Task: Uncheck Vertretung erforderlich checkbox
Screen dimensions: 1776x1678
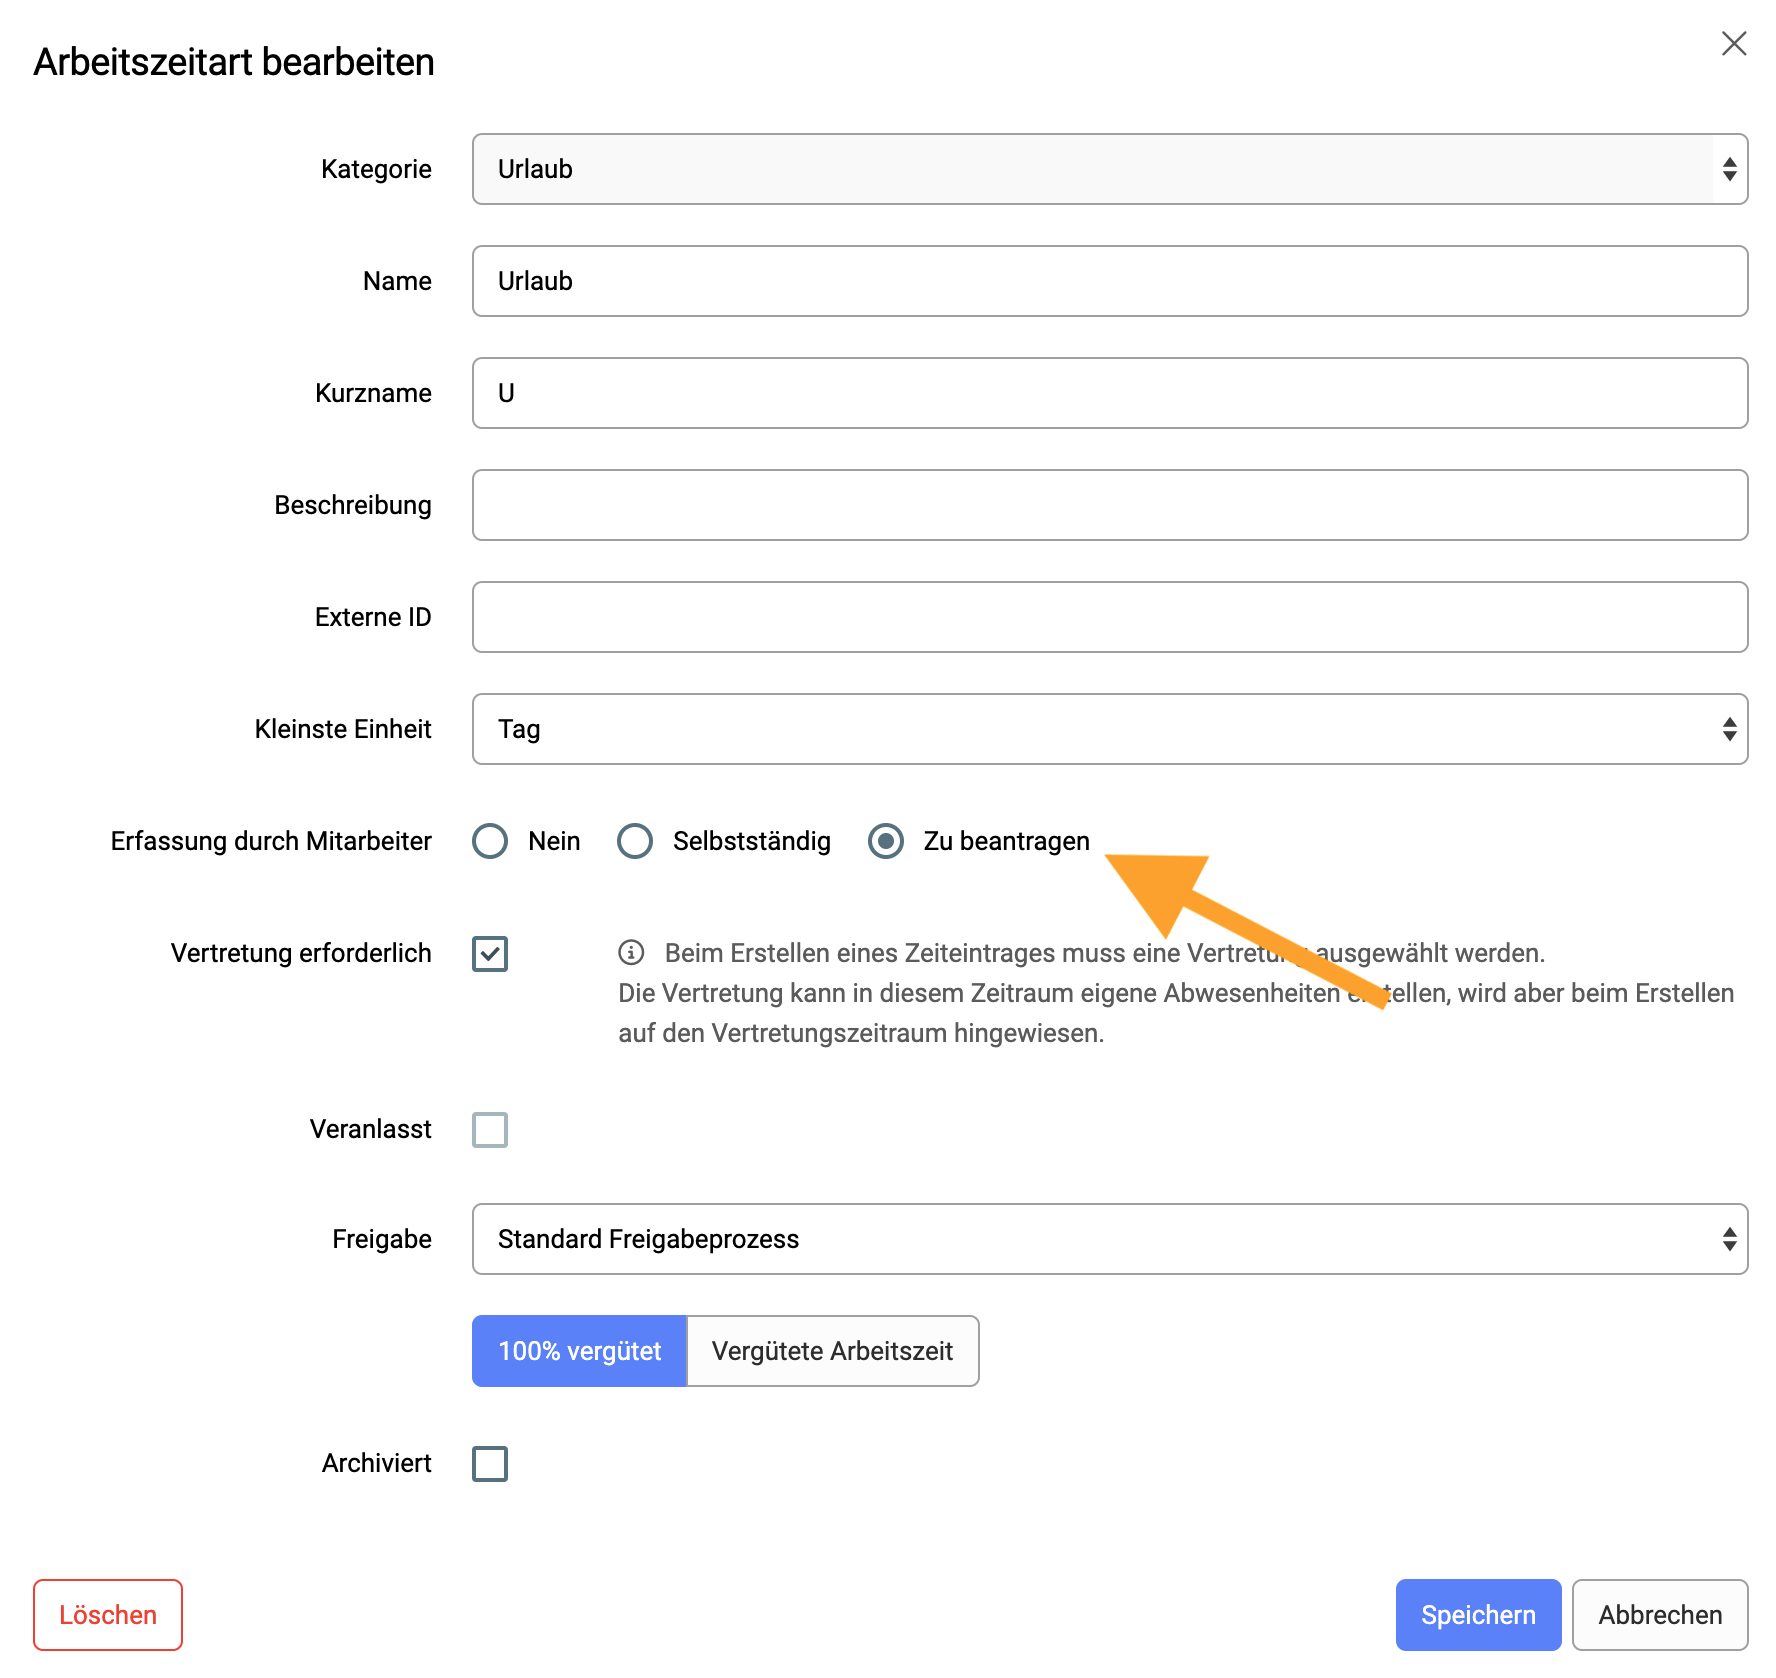Action: point(490,954)
